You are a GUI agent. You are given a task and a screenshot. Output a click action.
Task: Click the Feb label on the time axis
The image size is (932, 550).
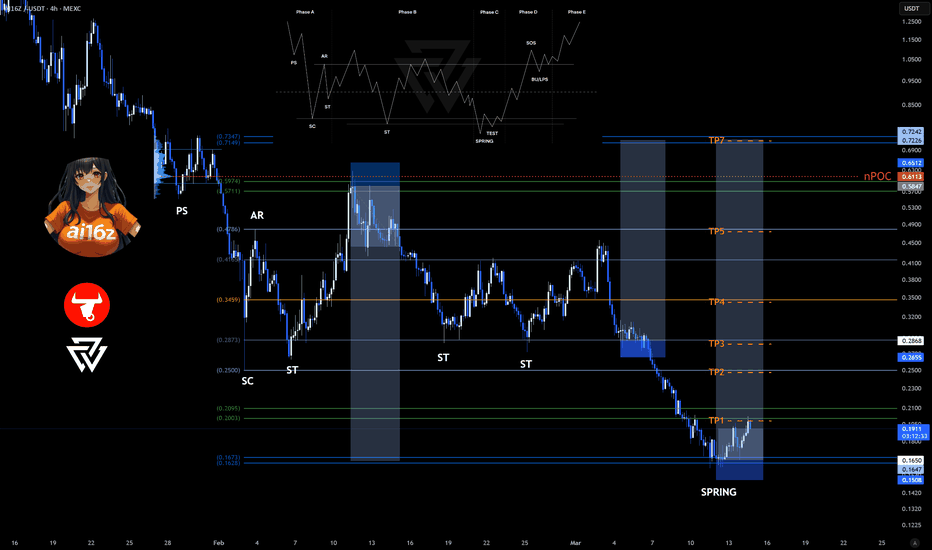coord(219,543)
